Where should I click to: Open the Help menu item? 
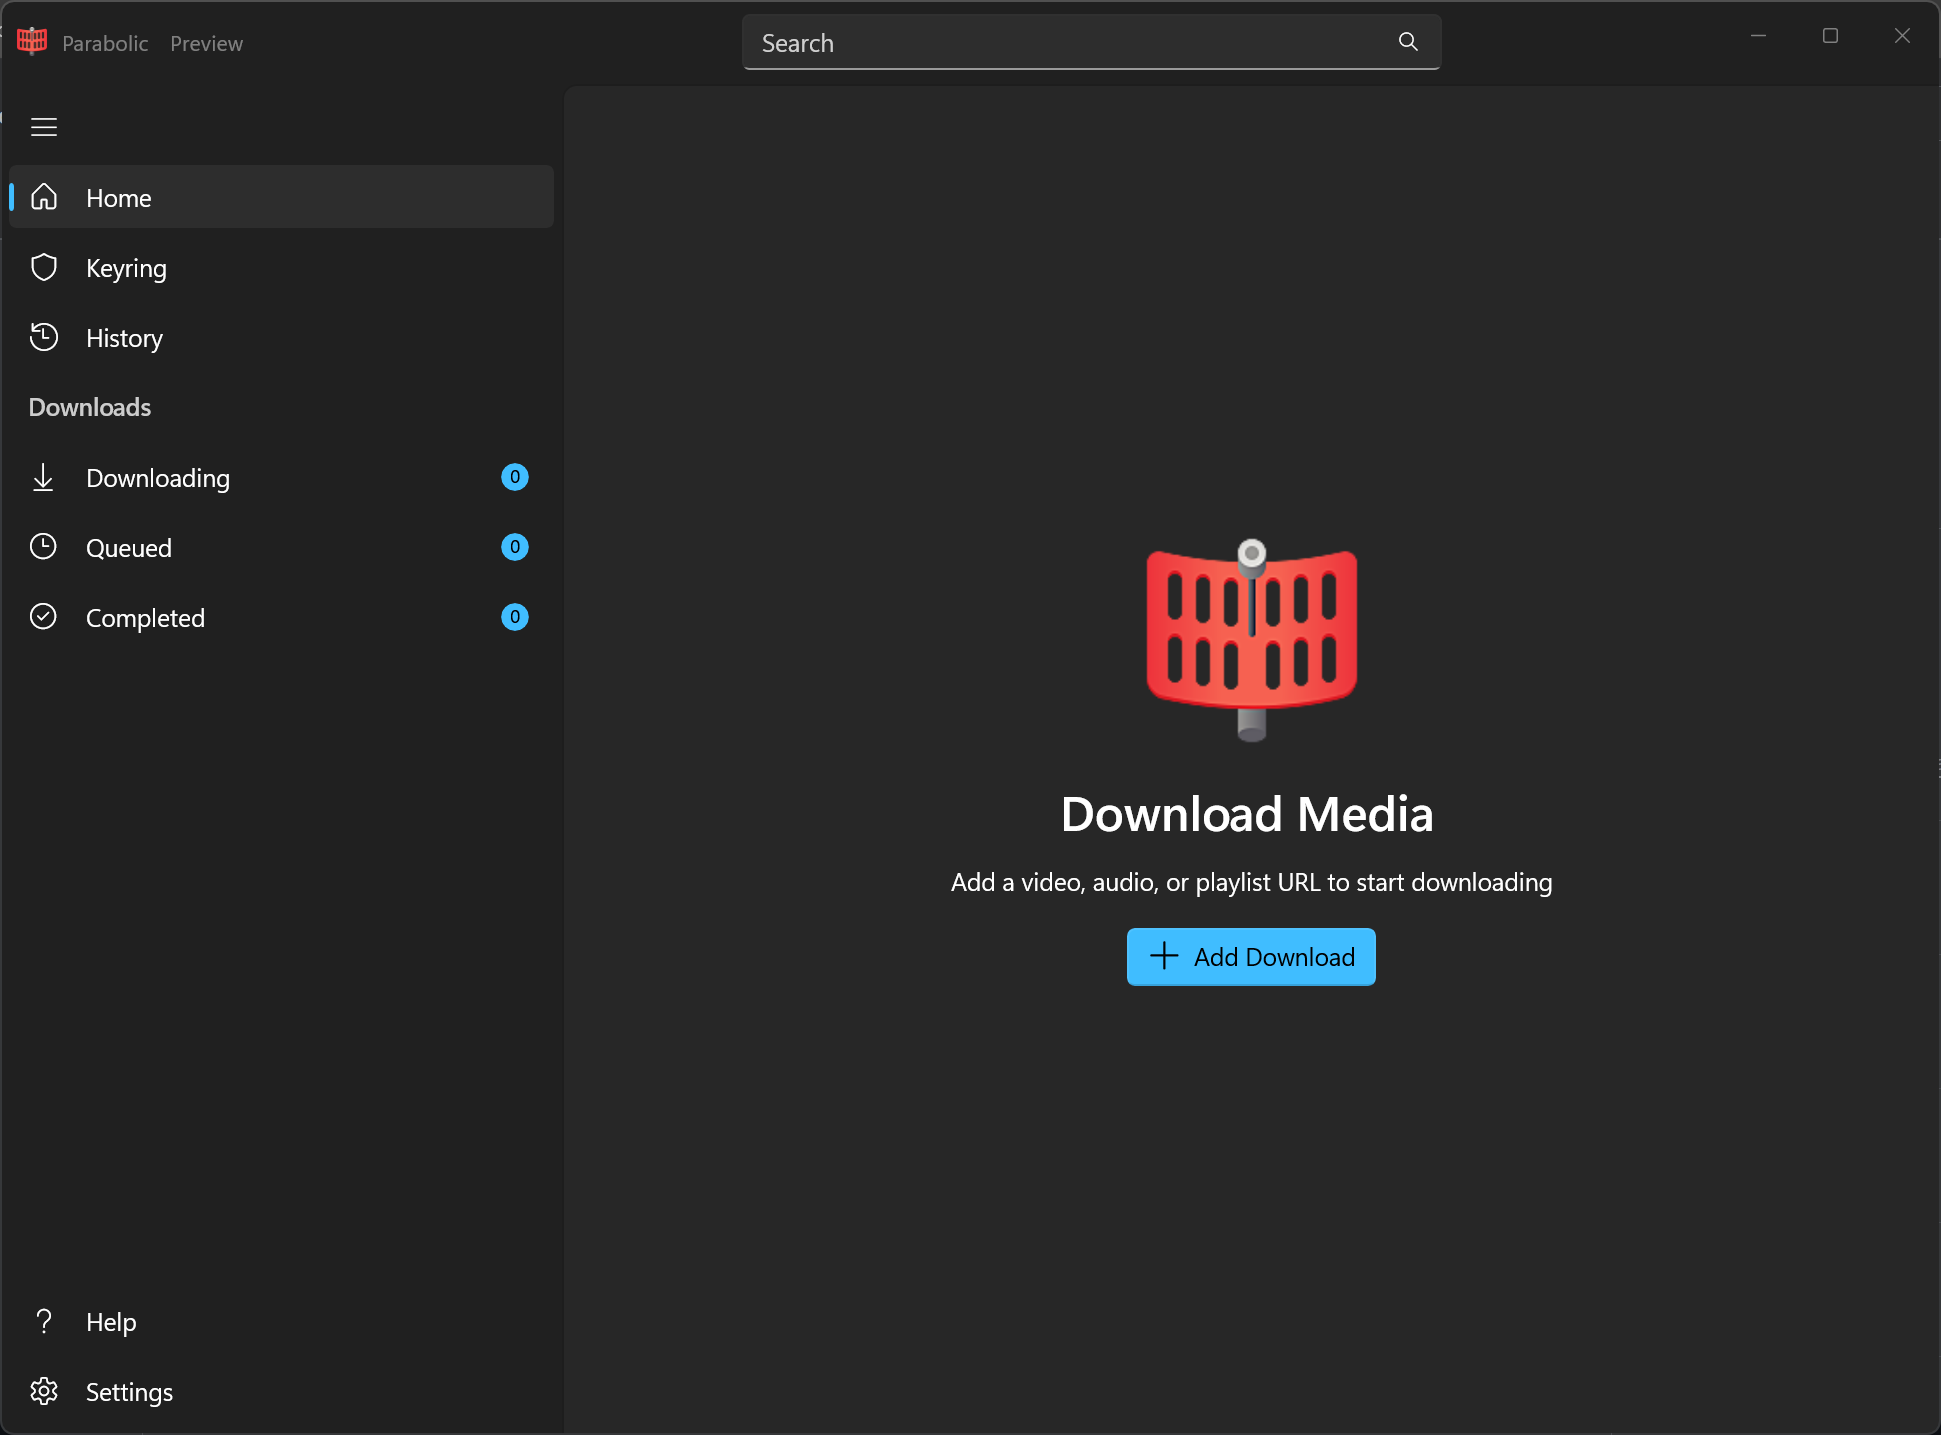[x=282, y=1321]
